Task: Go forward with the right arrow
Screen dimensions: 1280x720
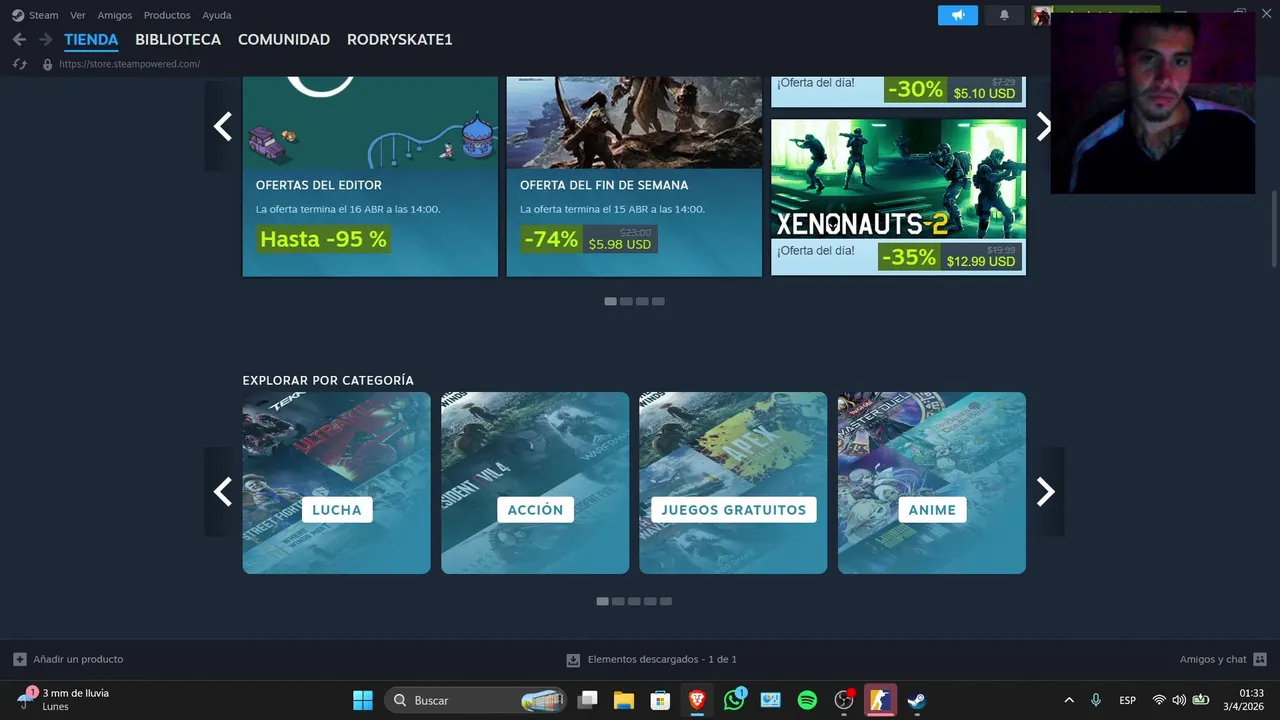Action: (45, 39)
